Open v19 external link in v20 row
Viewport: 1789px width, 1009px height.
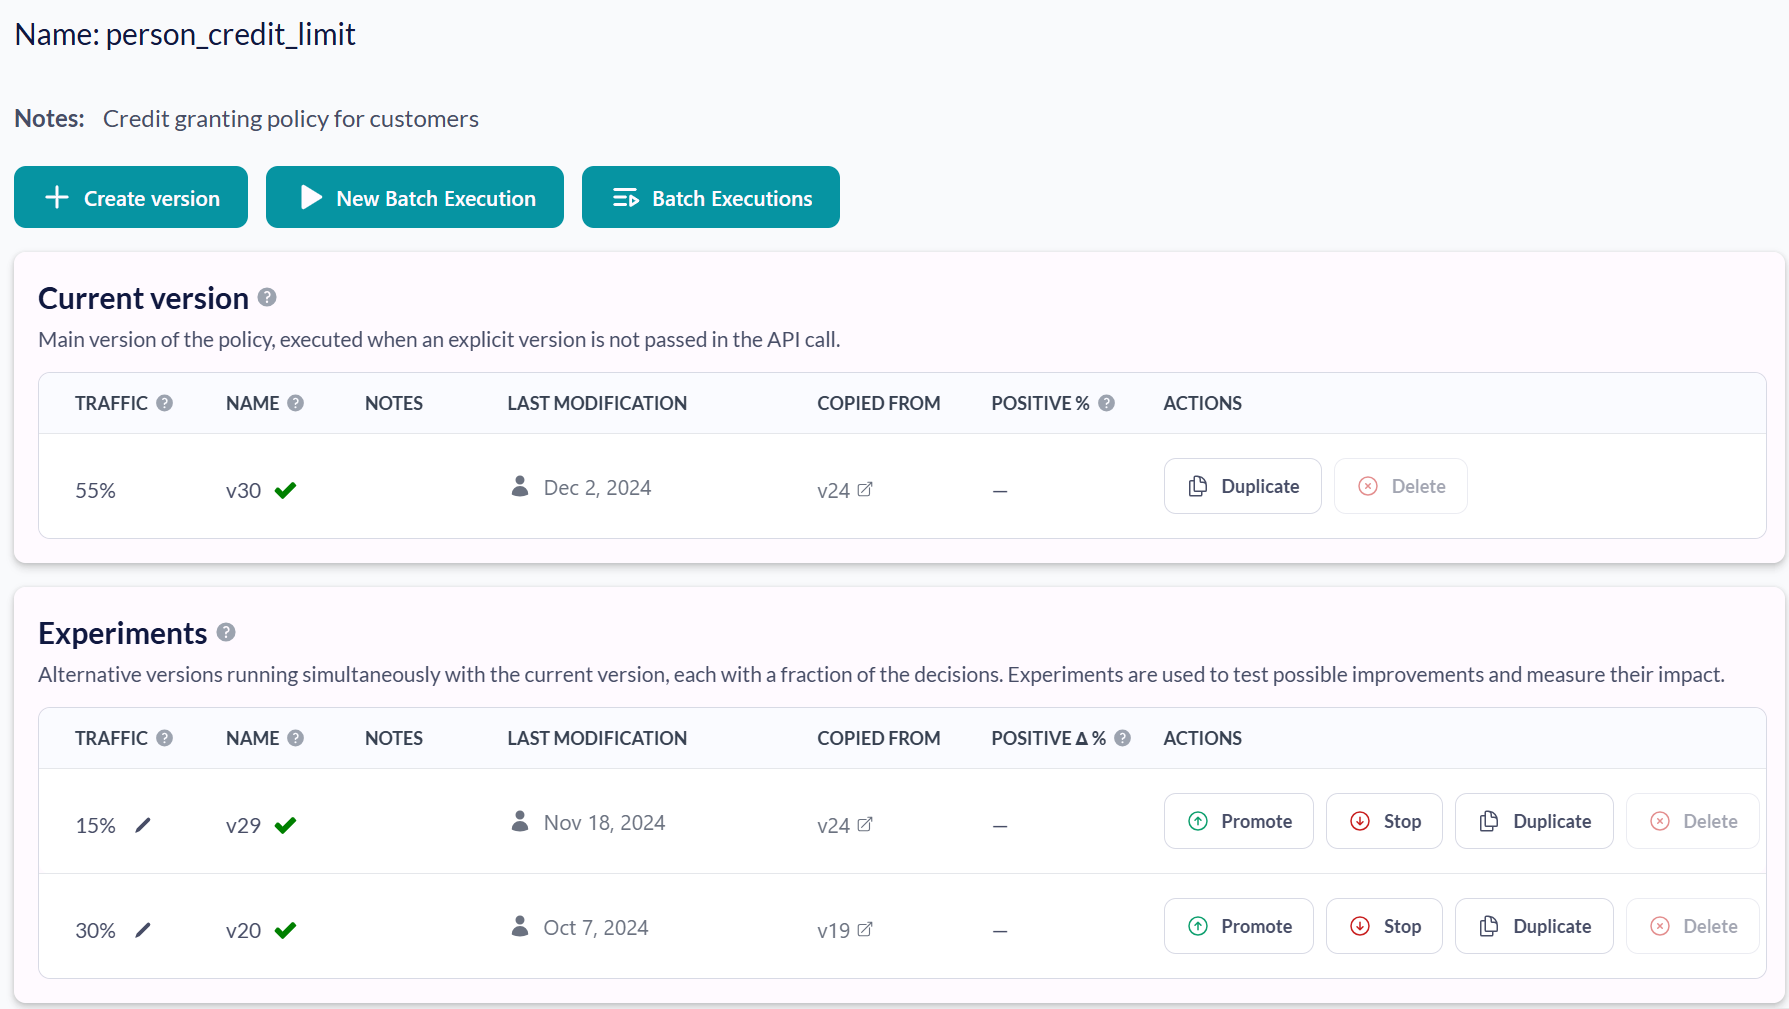click(x=865, y=929)
